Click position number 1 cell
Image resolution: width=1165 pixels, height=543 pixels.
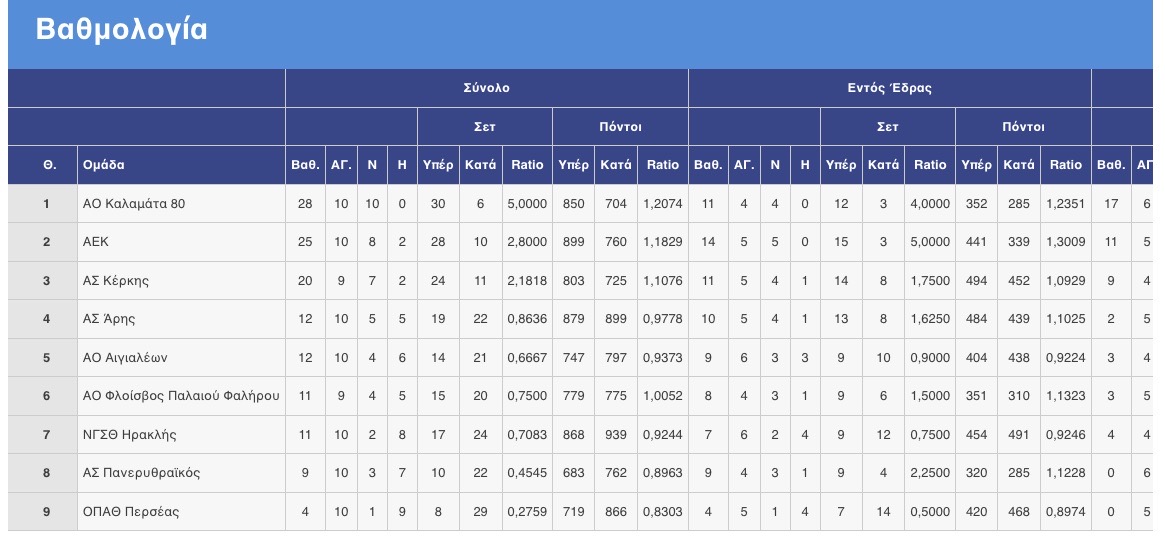click(x=46, y=204)
